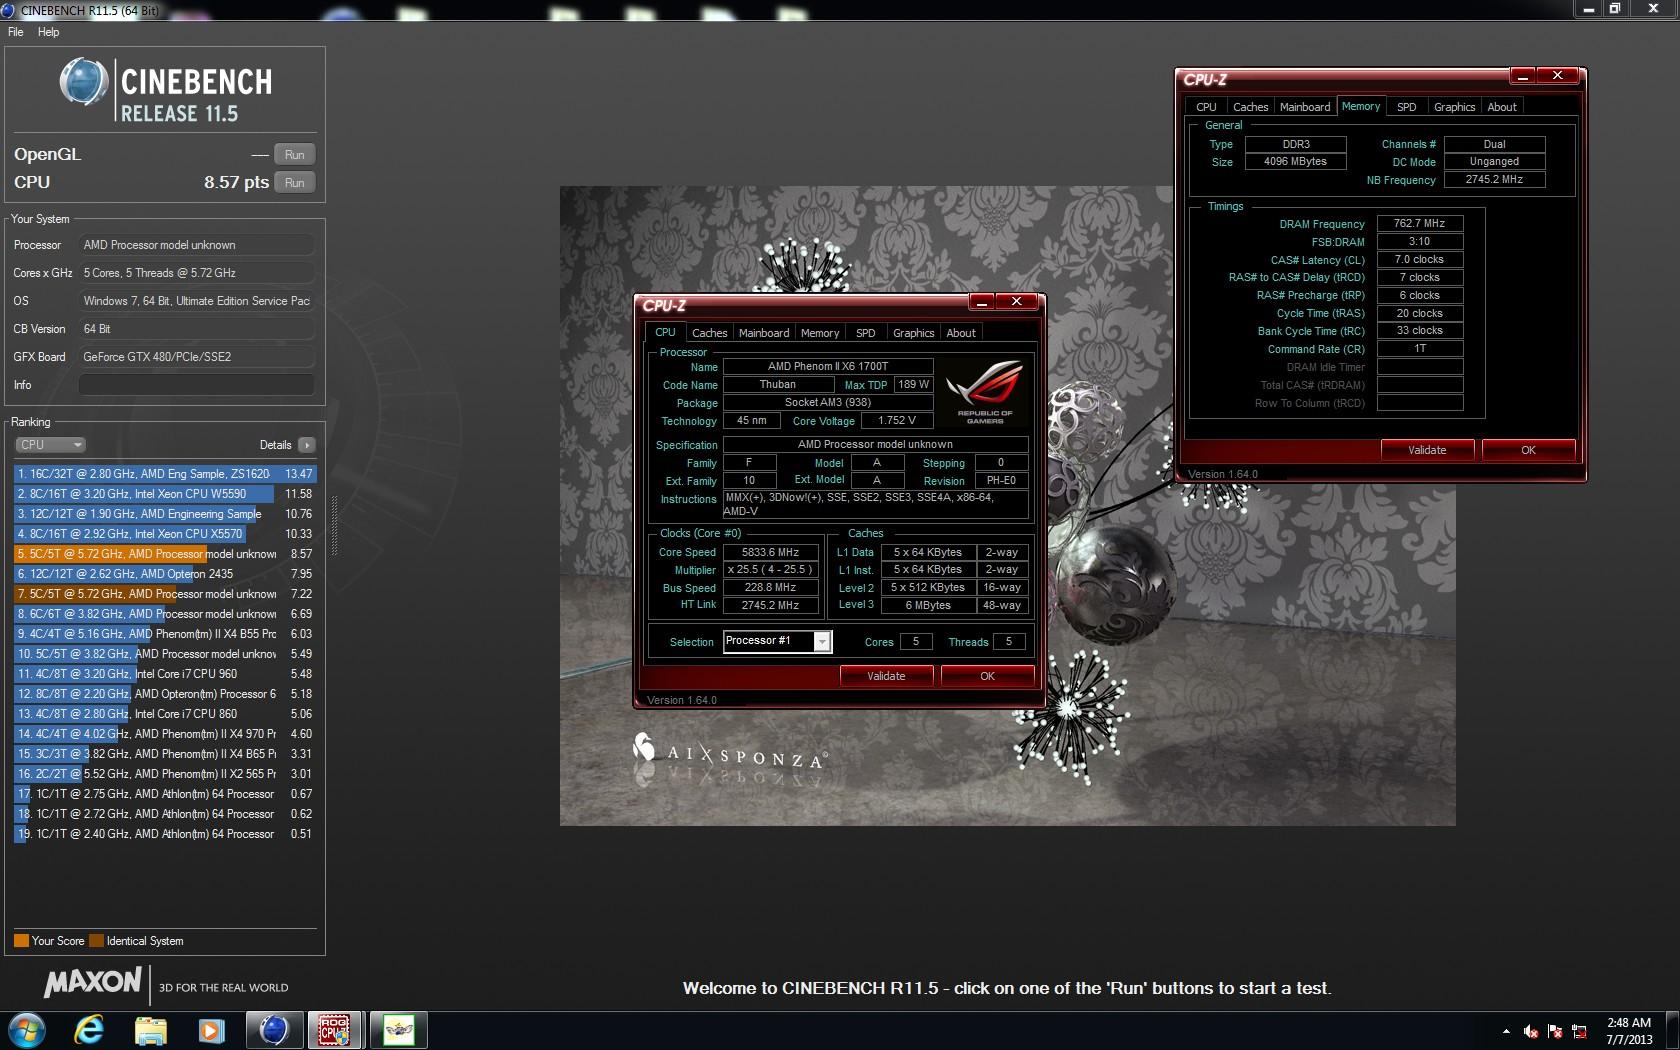1680x1050 pixels.
Task: Open the Ranking CPU dropdown
Action: click(x=50, y=445)
